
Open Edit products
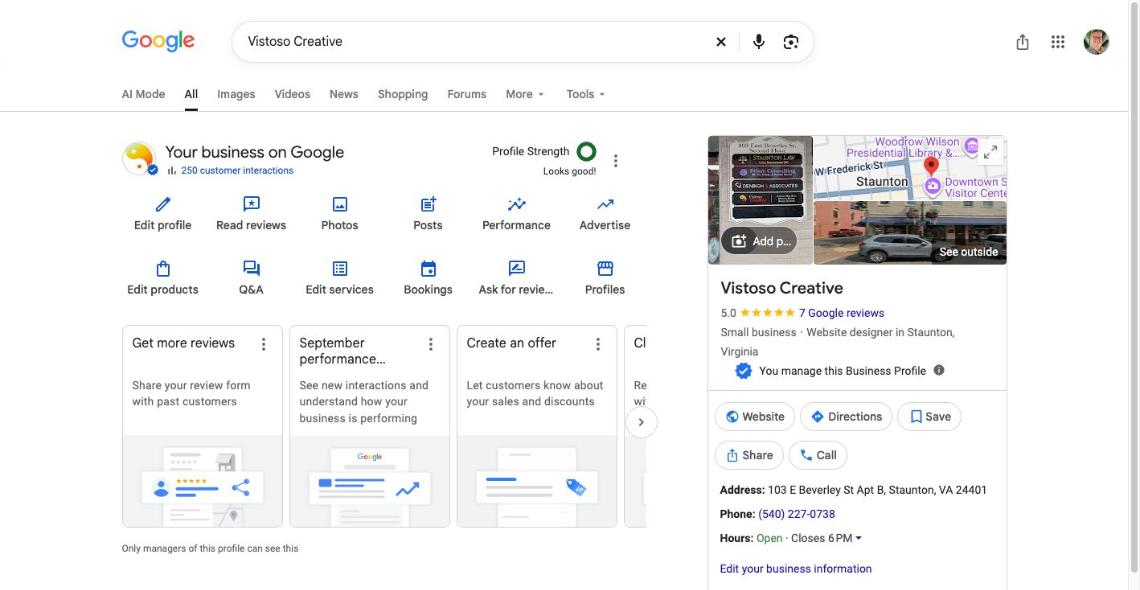pos(163,278)
